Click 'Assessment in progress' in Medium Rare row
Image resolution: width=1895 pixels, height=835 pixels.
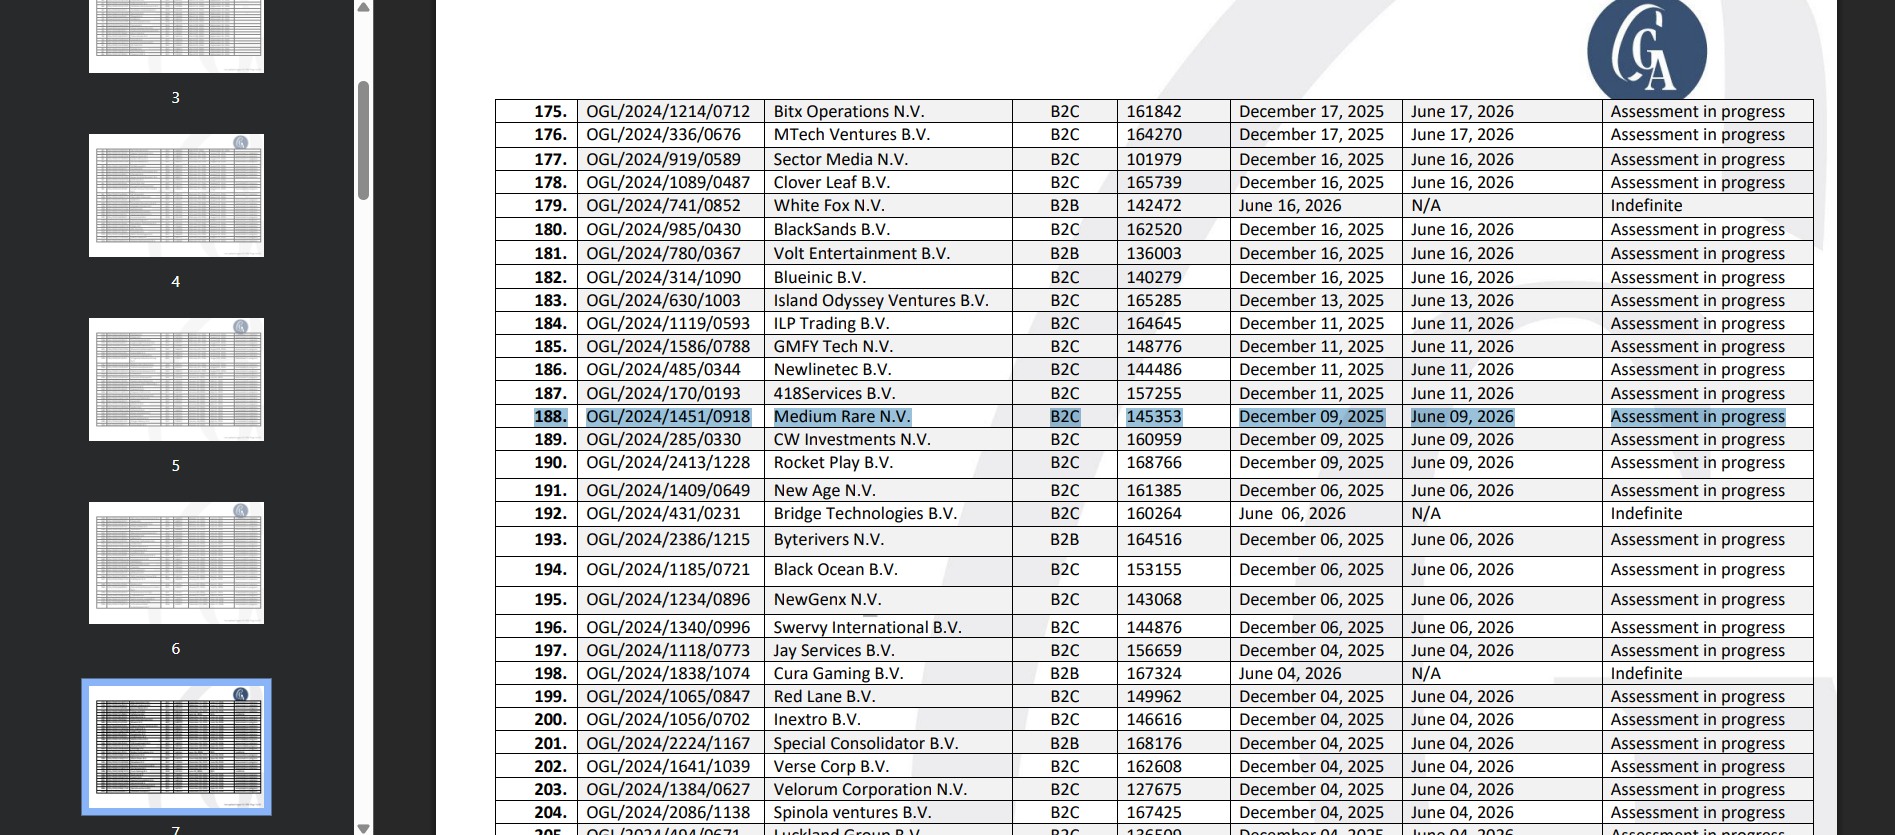1697,417
